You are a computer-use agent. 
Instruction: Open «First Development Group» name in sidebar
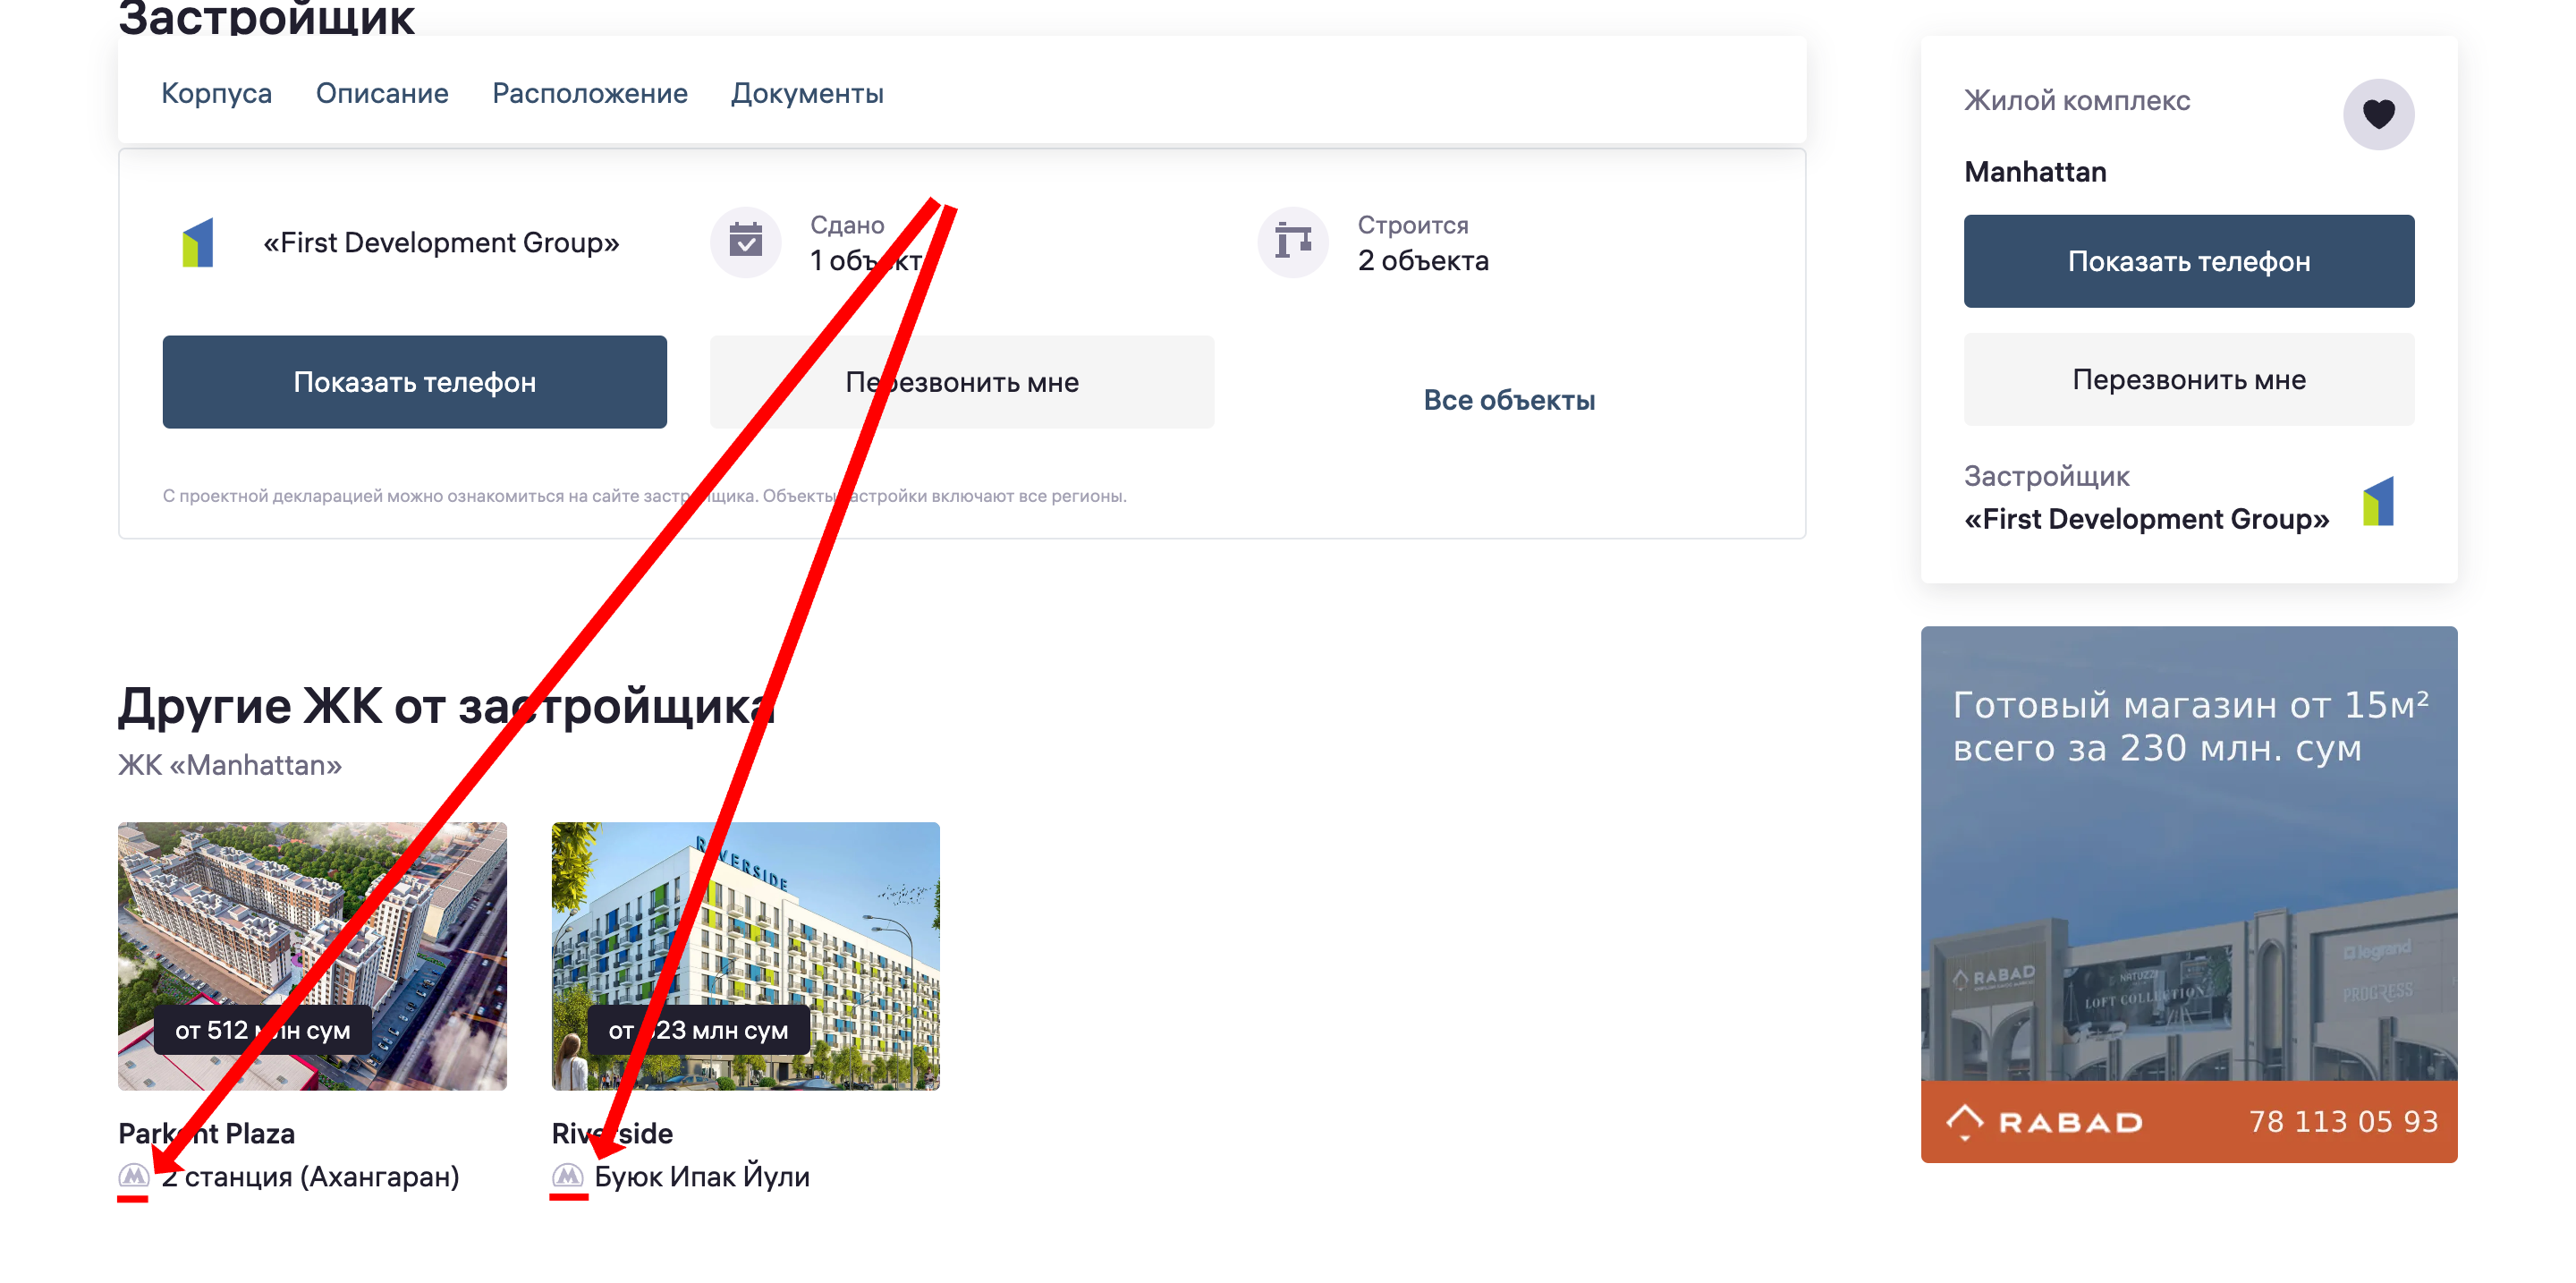point(2147,519)
